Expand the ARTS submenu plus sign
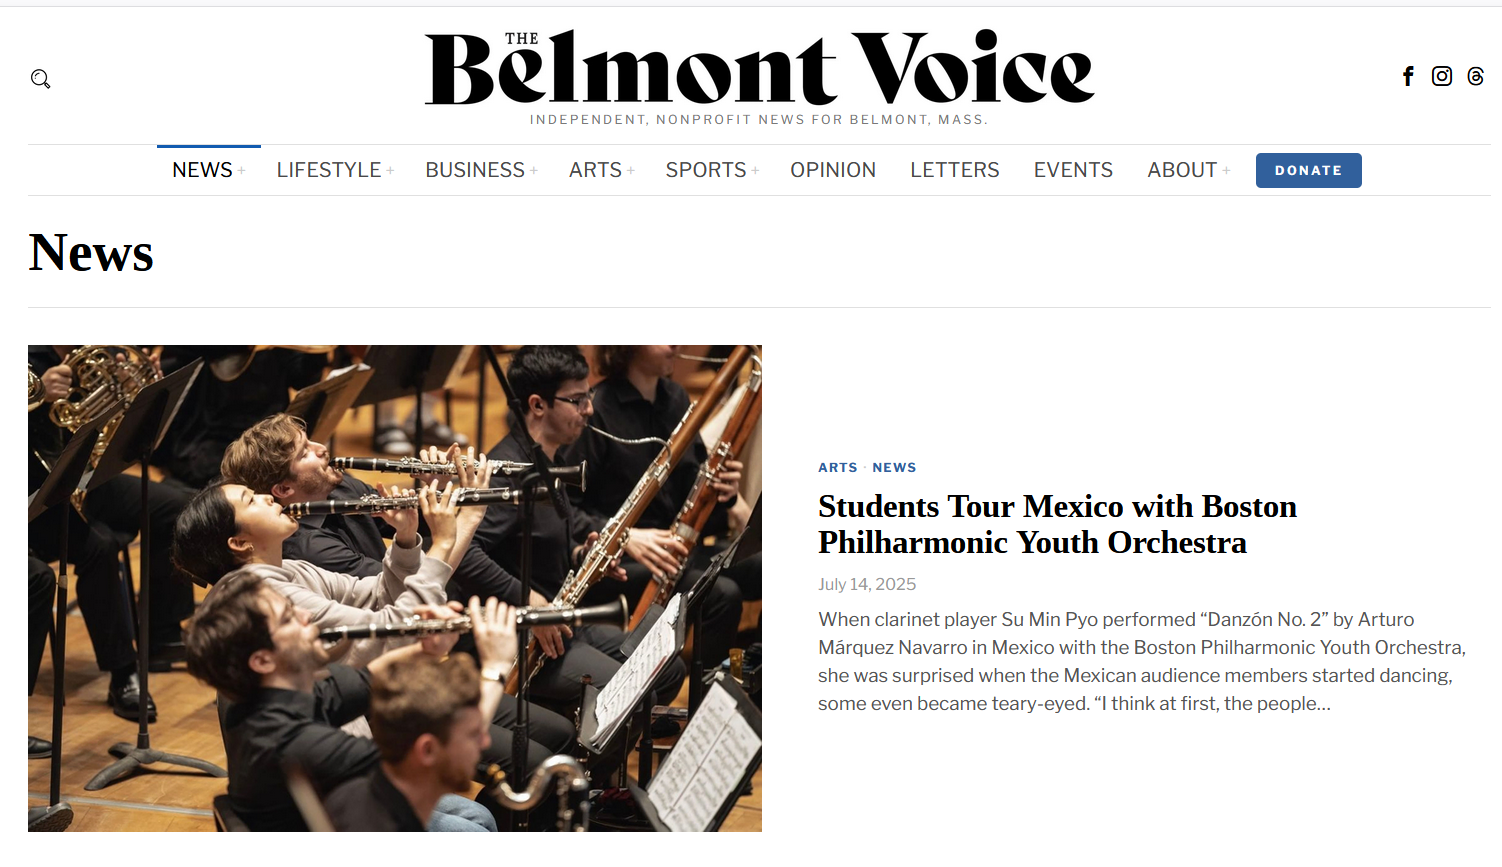The image size is (1502, 867). pyautogui.click(x=631, y=171)
